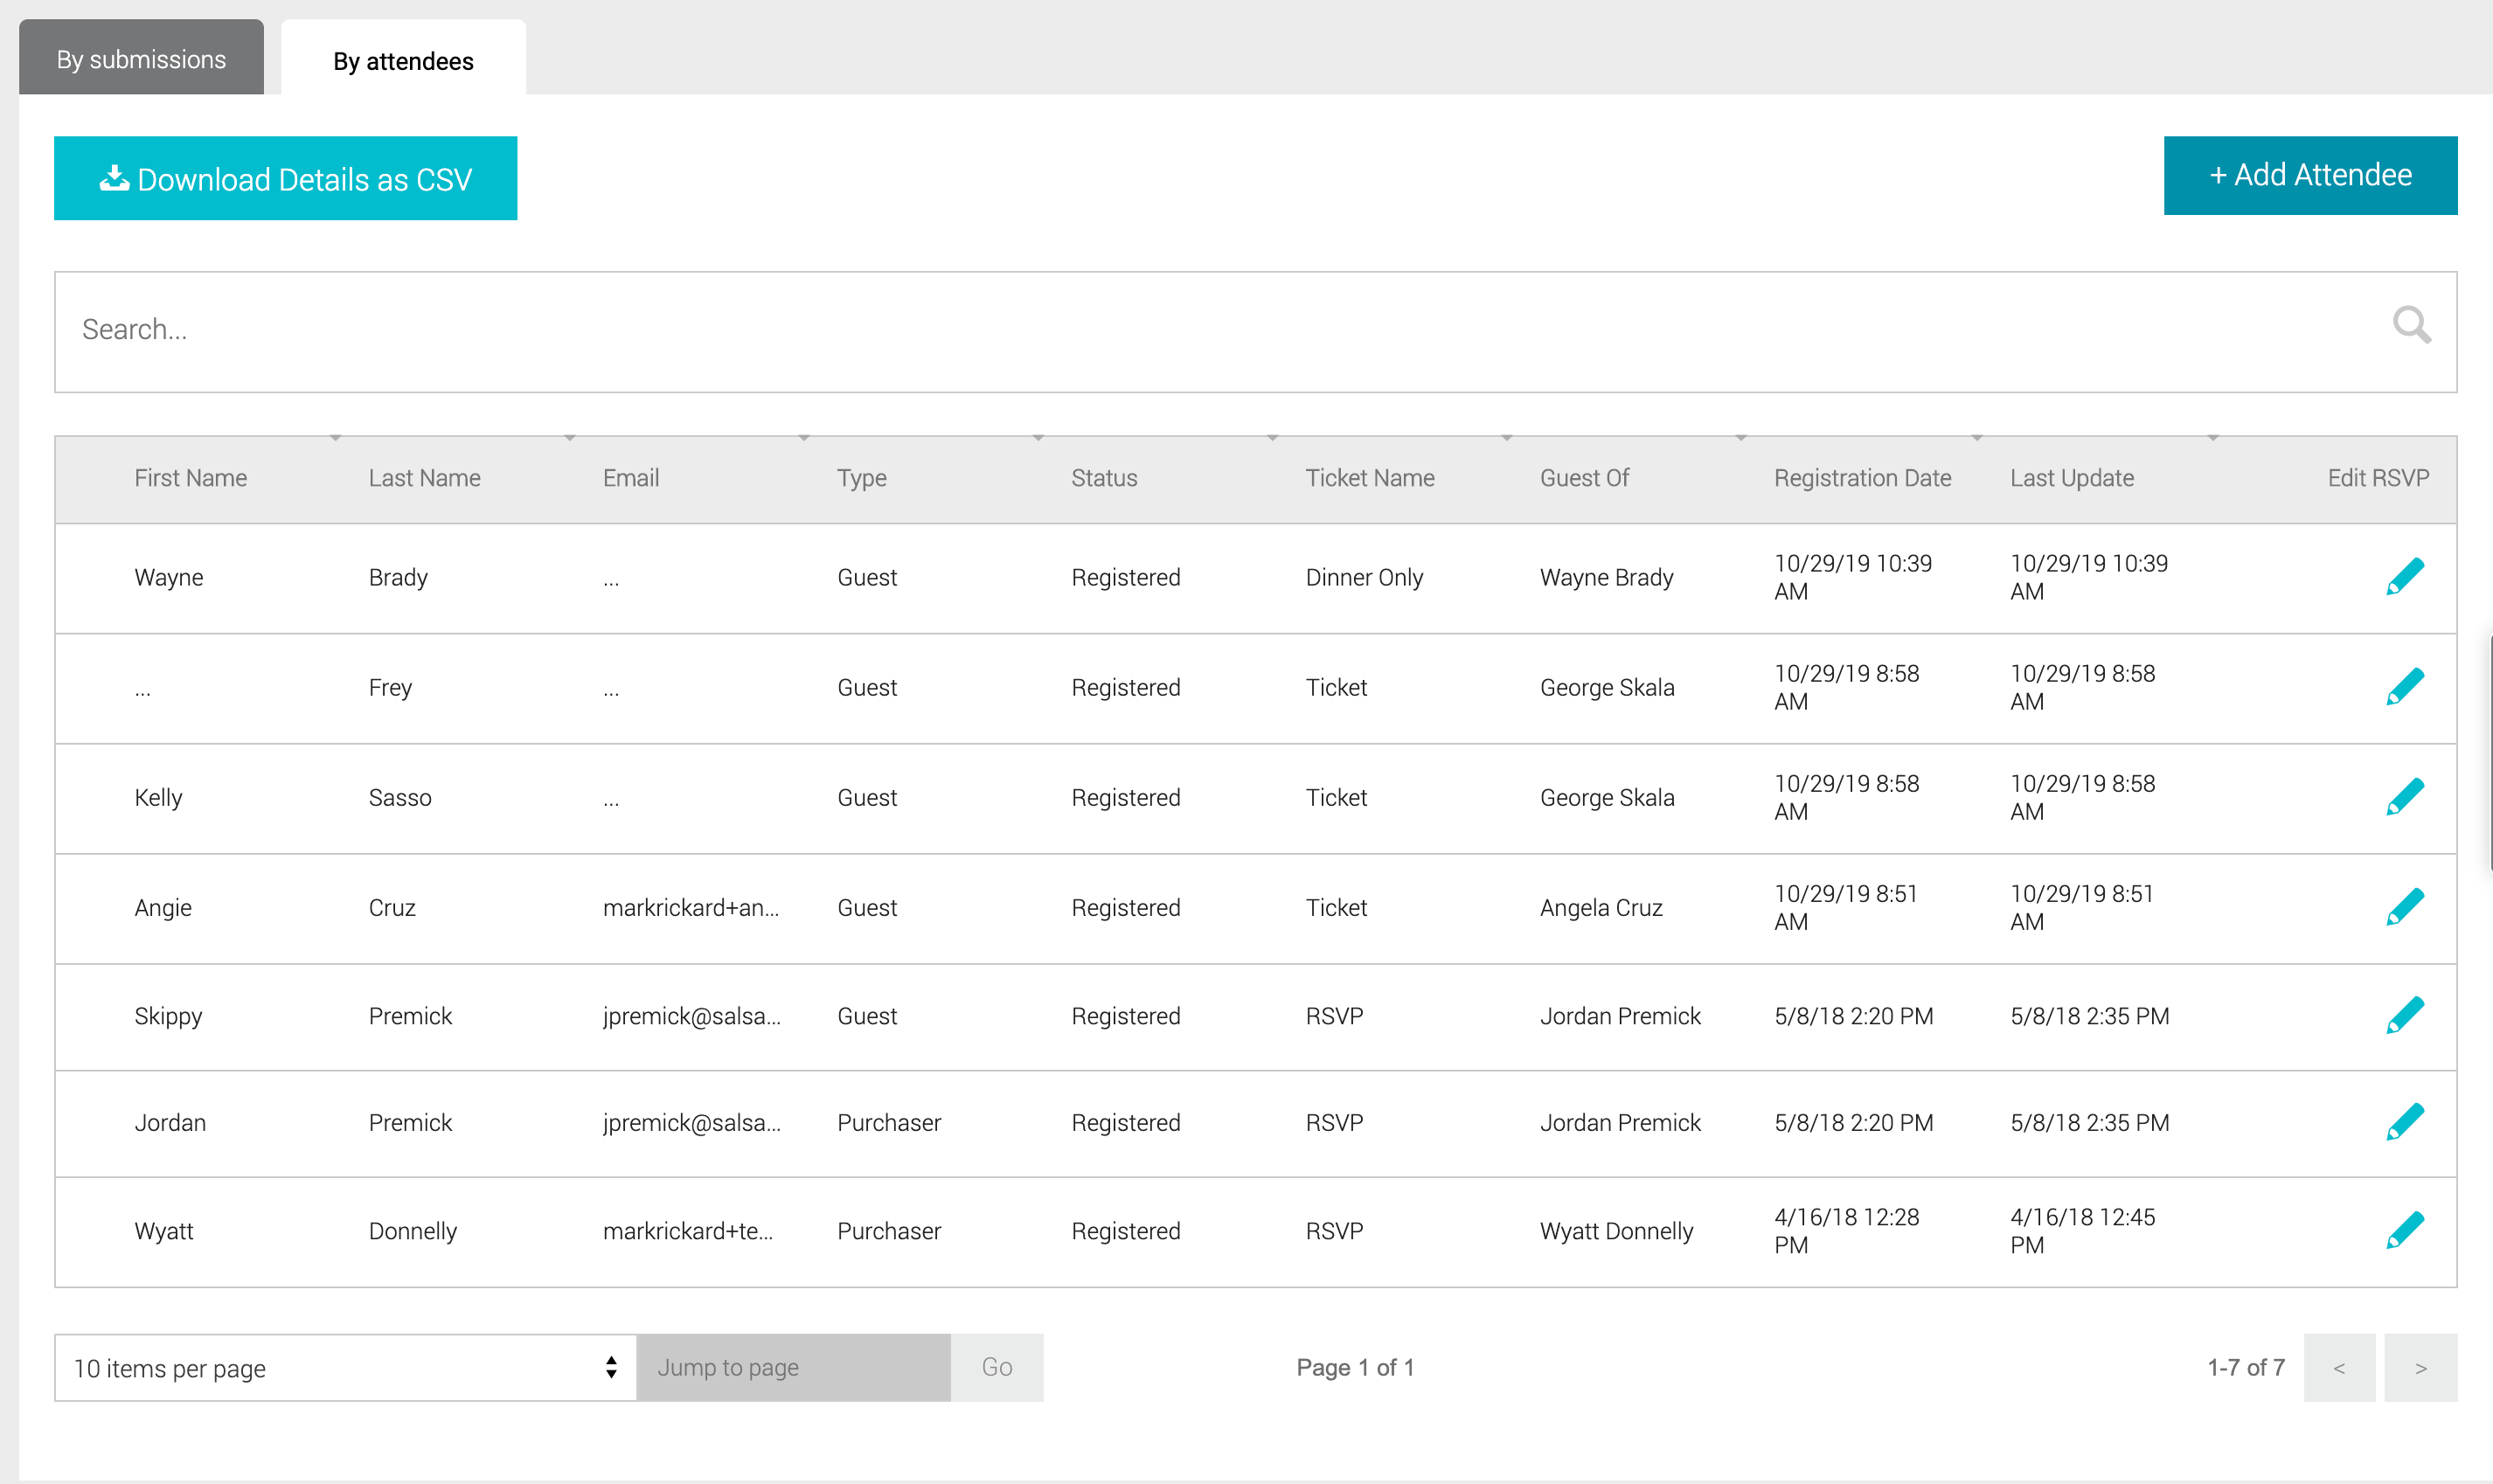Image resolution: width=2493 pixels, height=1484 pixels.
Task: Edit Wyatt Donnelly's RSVP with pencil
Action: [2404, 1230]
